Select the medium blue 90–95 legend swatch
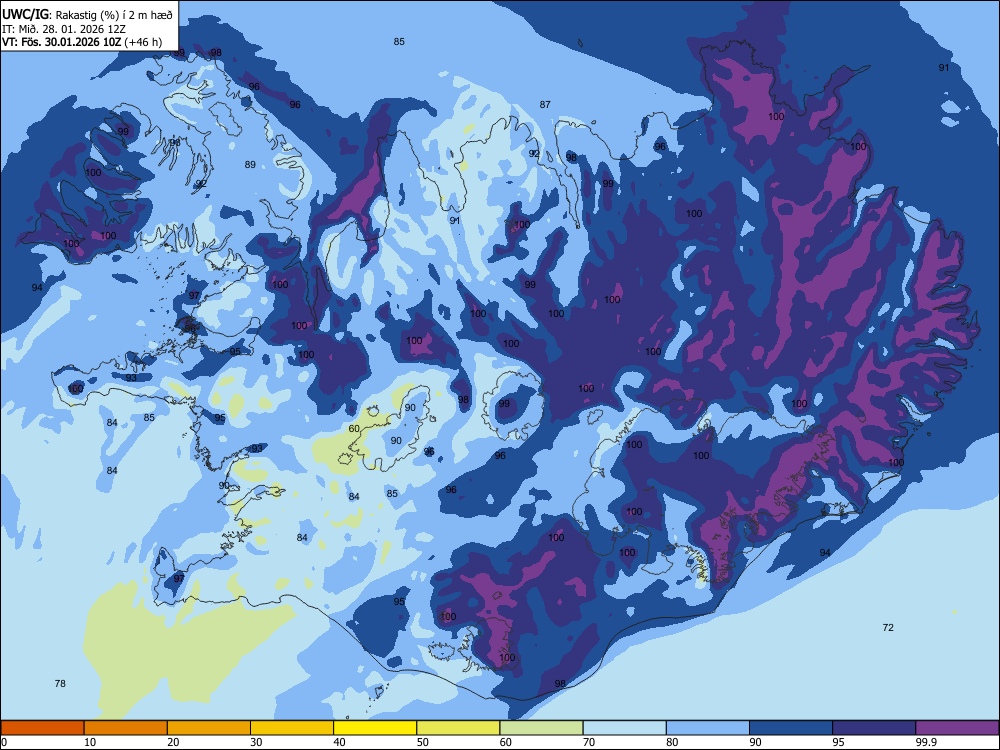Image resolution: width=1000 pixels, height=750 pixels. (791, 728)
